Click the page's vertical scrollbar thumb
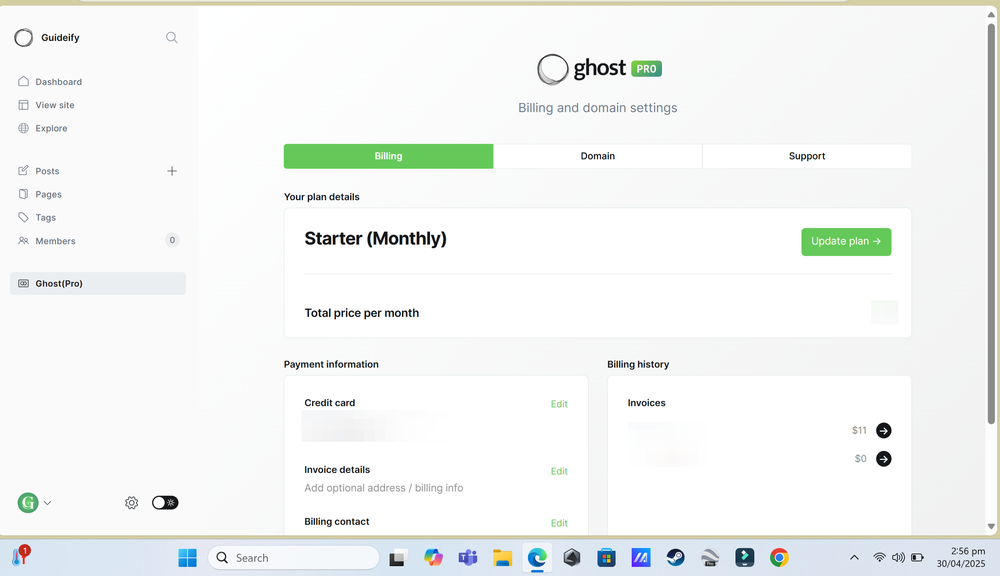This screenshot has height=576, width=1000. (991, 223)
